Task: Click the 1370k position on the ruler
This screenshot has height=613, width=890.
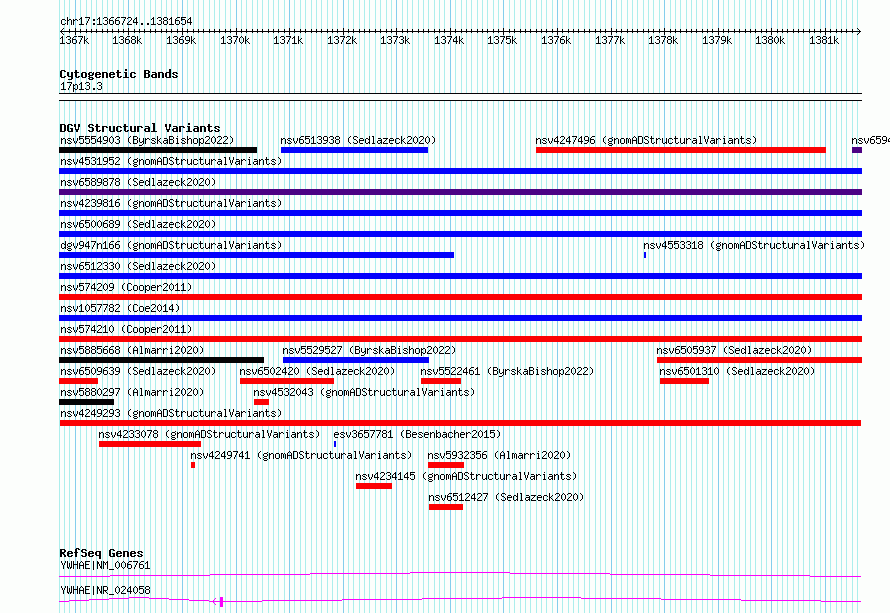Action: pos(234,40)
